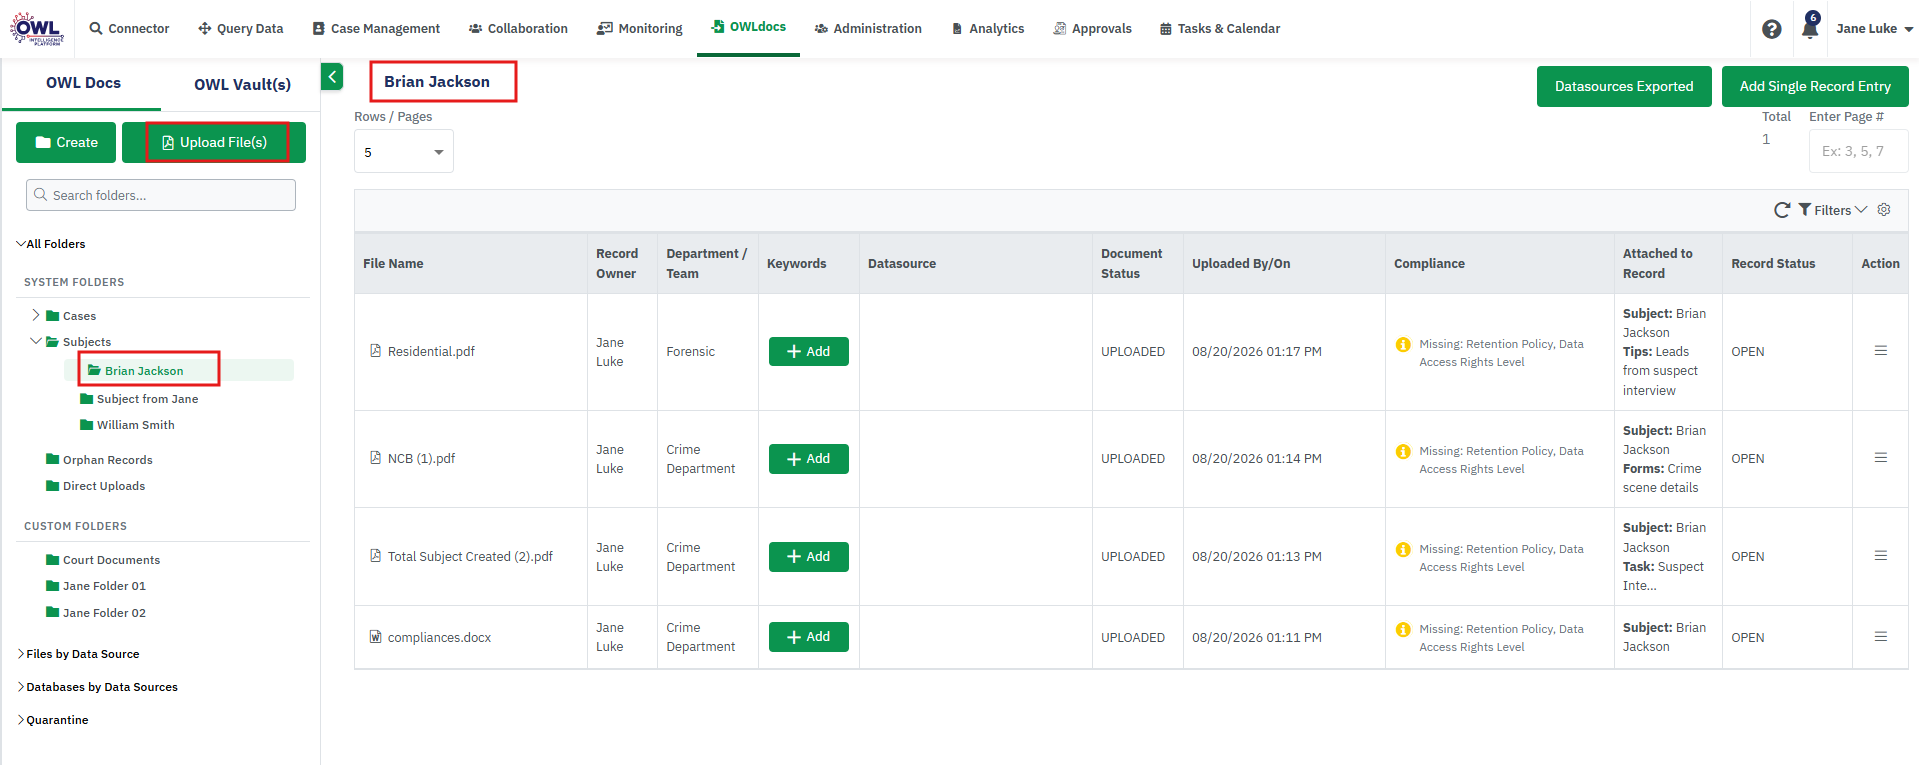The height and width of the screenshot is (765, 1919).
Task: Expand Databases by Data Sources
Action: pyautogui.click(x=21, y=687)
